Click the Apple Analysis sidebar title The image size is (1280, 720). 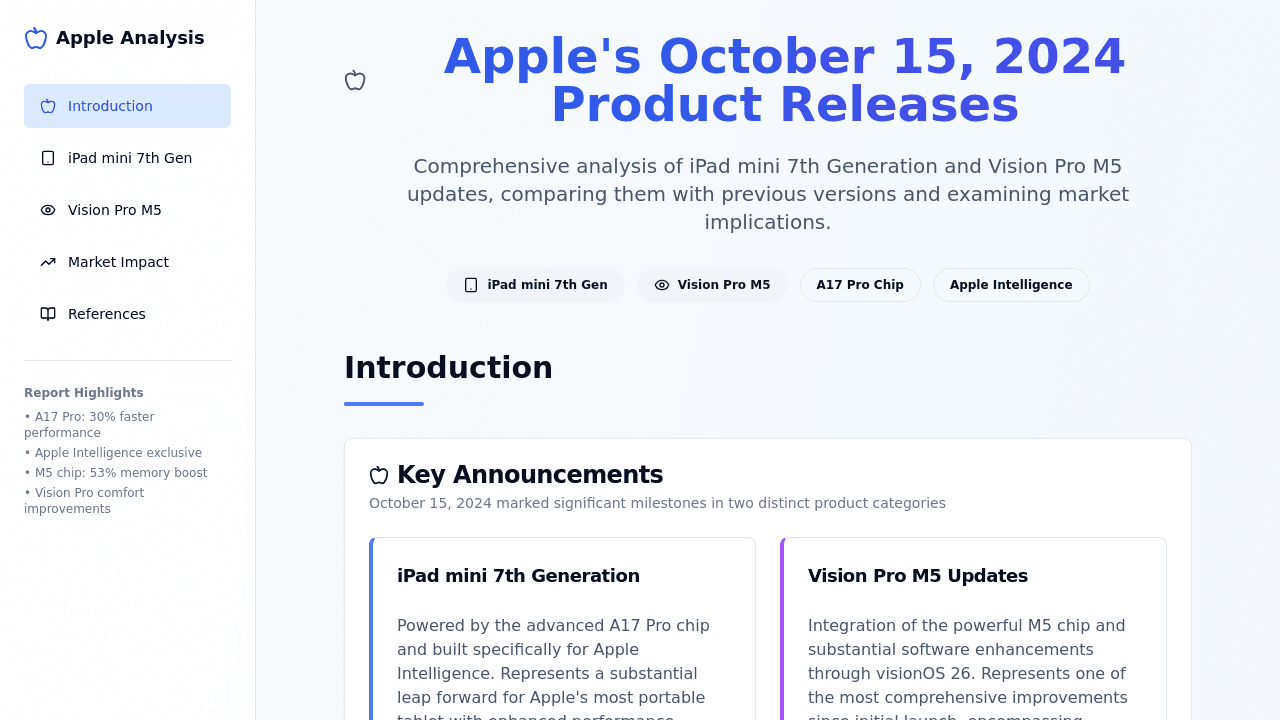130,38
